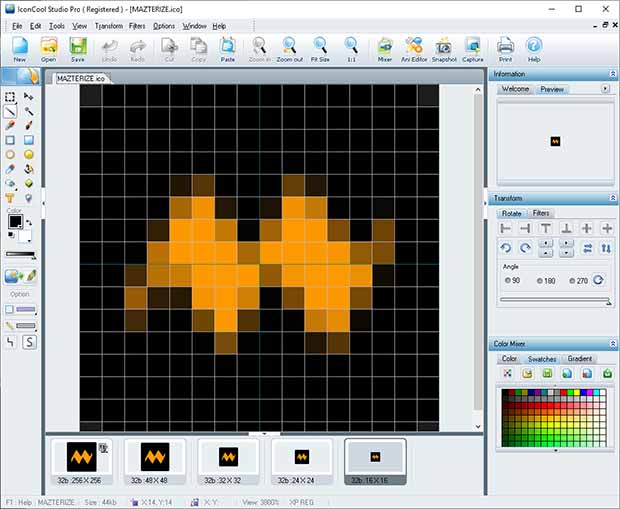This screenshot has width=620, height=509.
Task: Click the rotate counterclockwise icon in Transform
Action: pyautogui.click(x=506, y=248)
